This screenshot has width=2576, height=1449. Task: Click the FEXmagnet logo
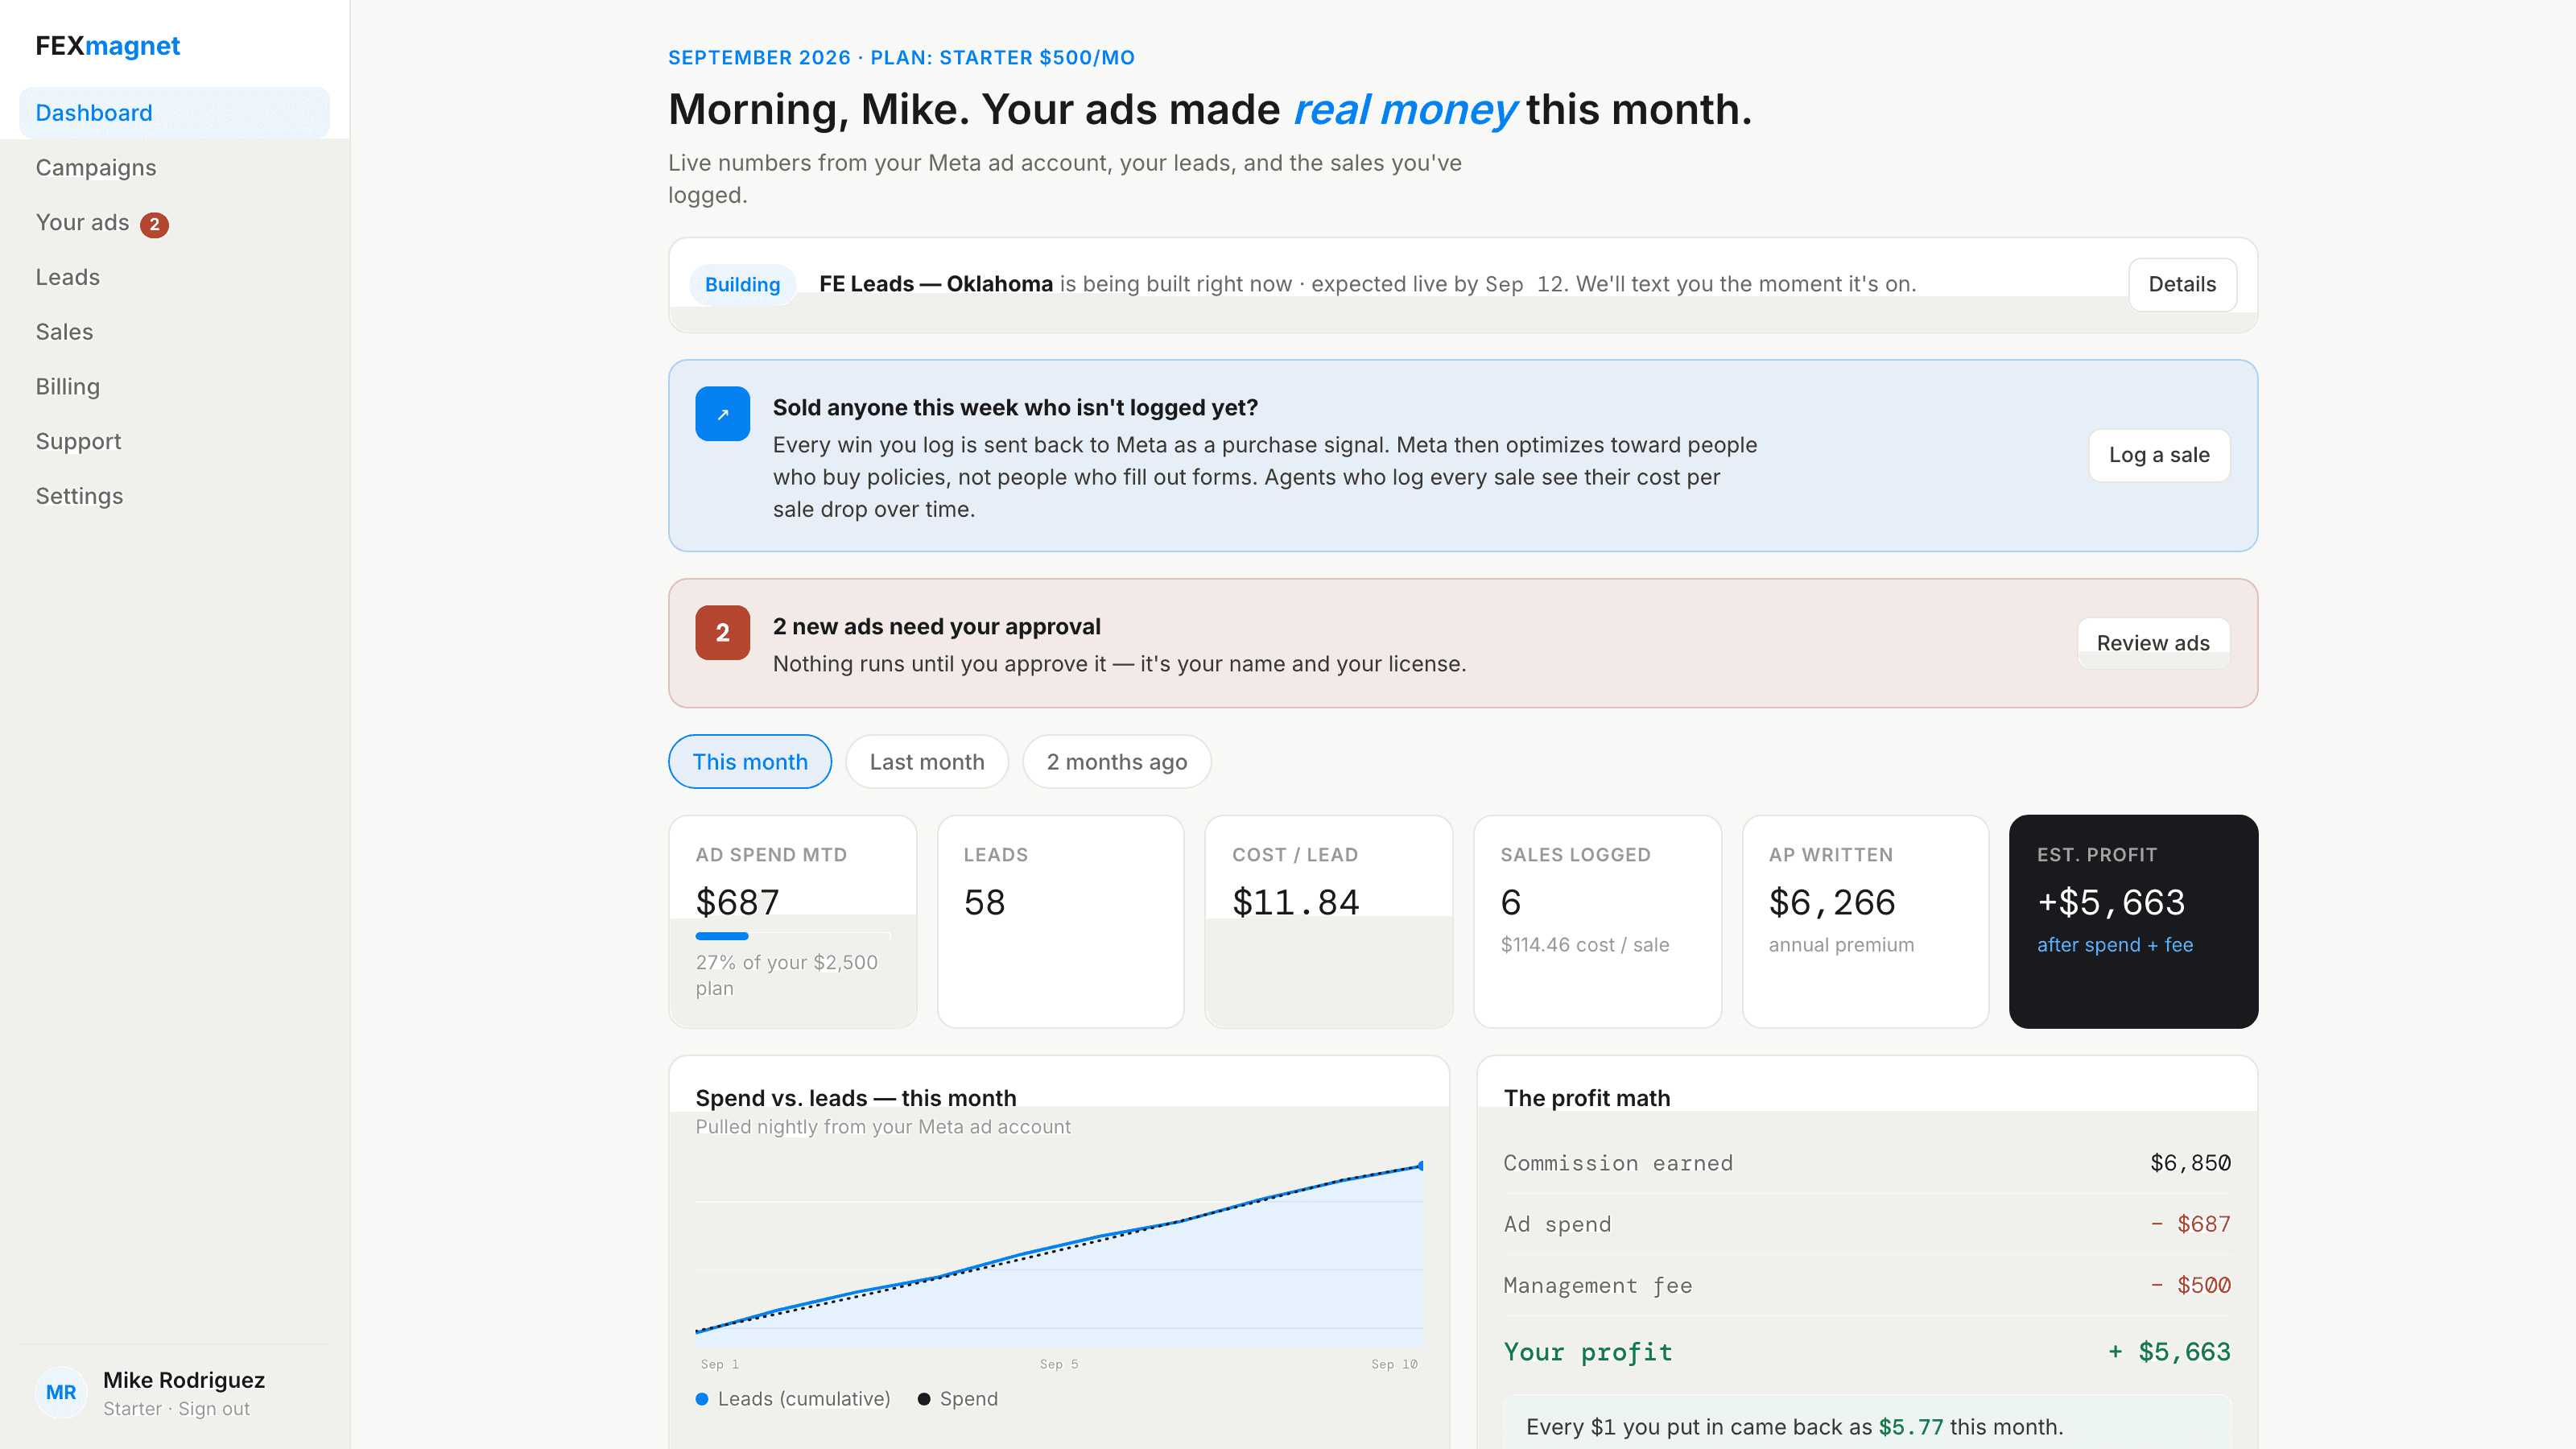pyautogui.click(x=108, y=46)
